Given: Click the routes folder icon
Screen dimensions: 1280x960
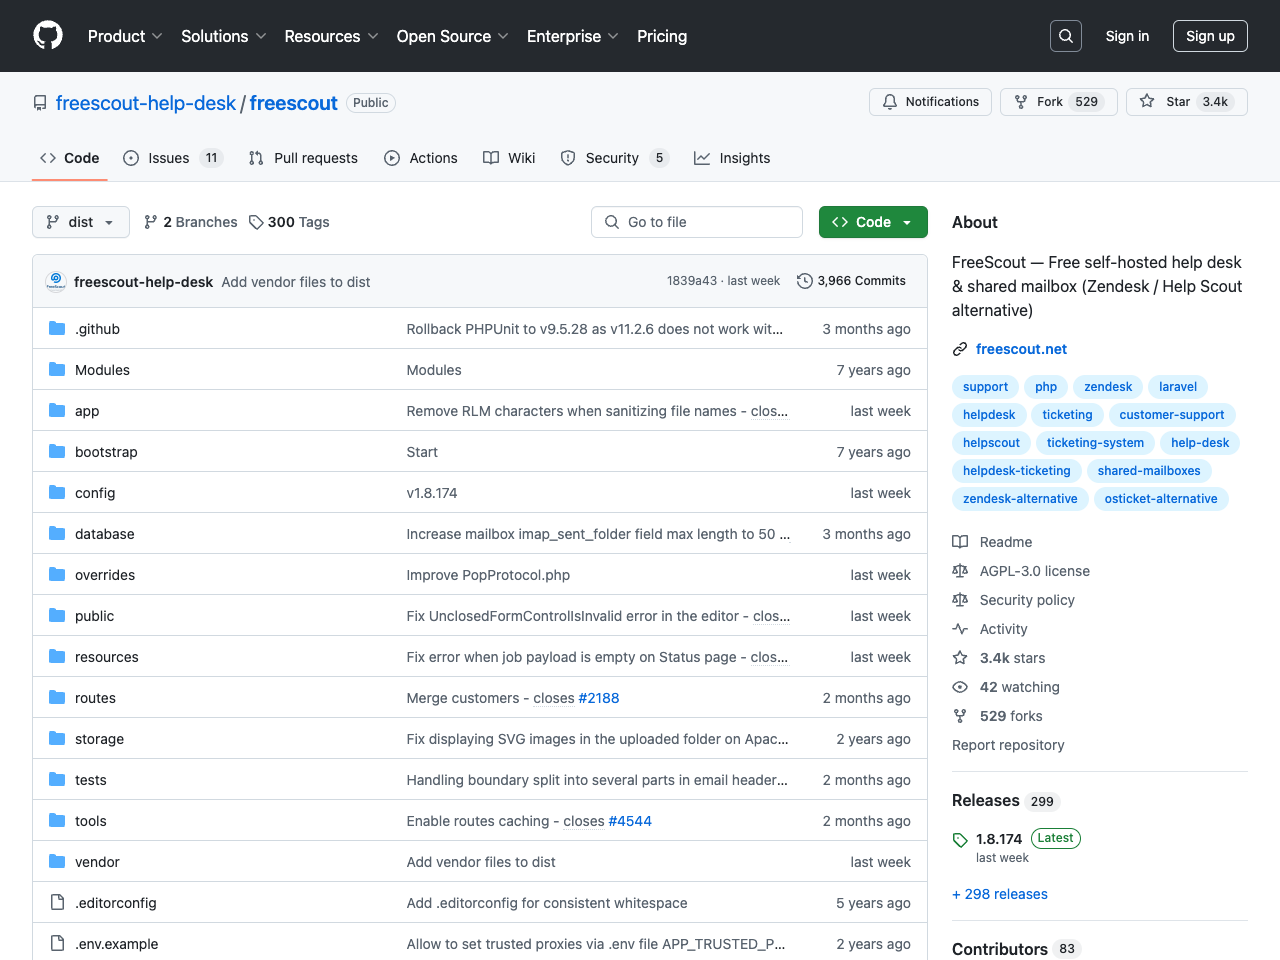Looking at the screenshot, I should (x=57, y=698).
